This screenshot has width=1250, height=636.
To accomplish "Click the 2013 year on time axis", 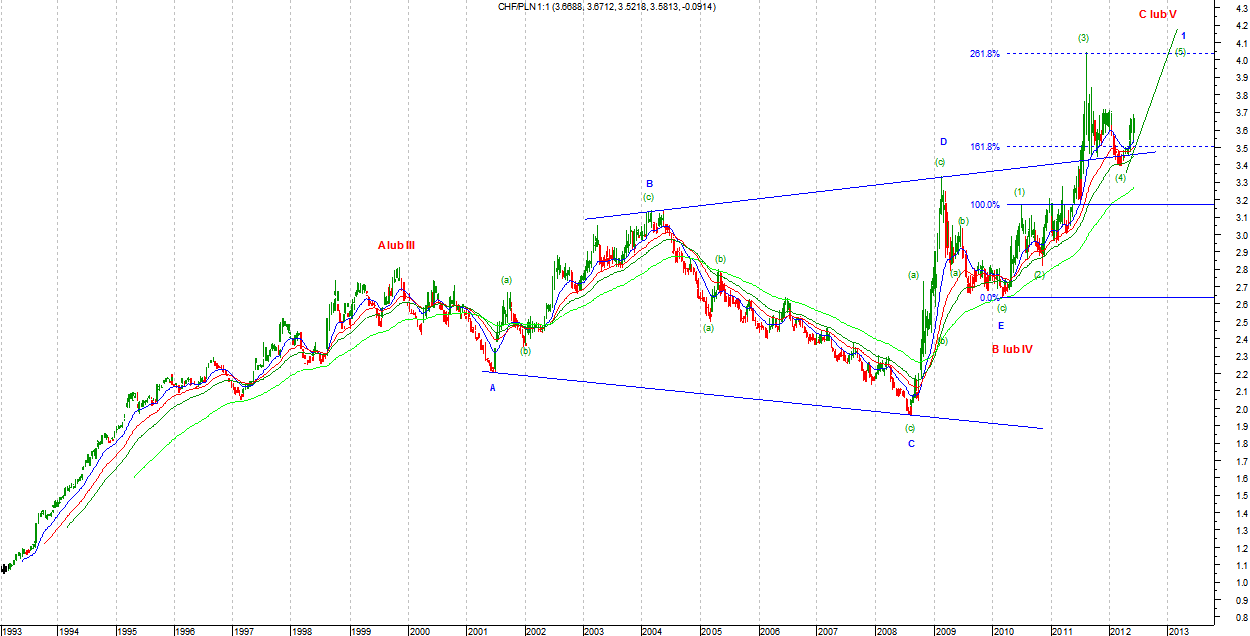I will (1178, 630).
